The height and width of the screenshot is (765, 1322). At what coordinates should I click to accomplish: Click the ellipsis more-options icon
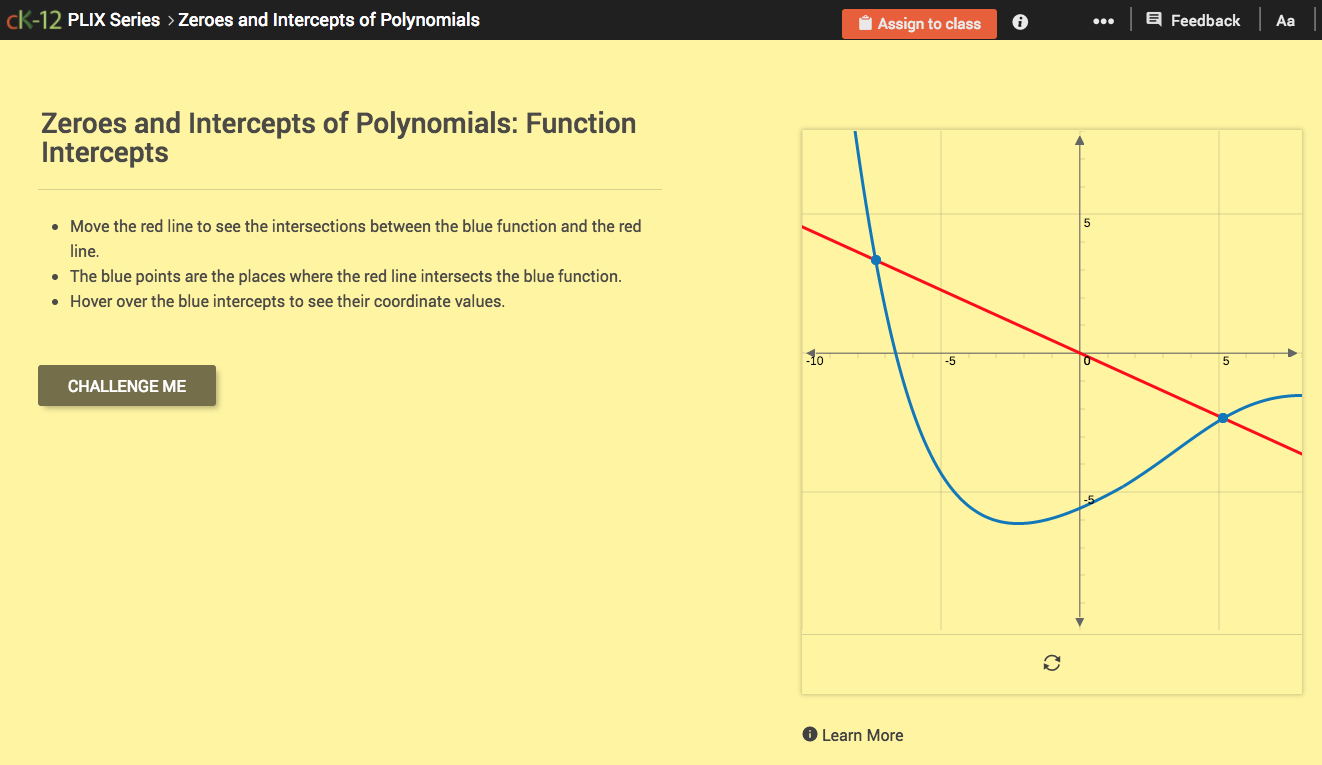[1103, 19]
